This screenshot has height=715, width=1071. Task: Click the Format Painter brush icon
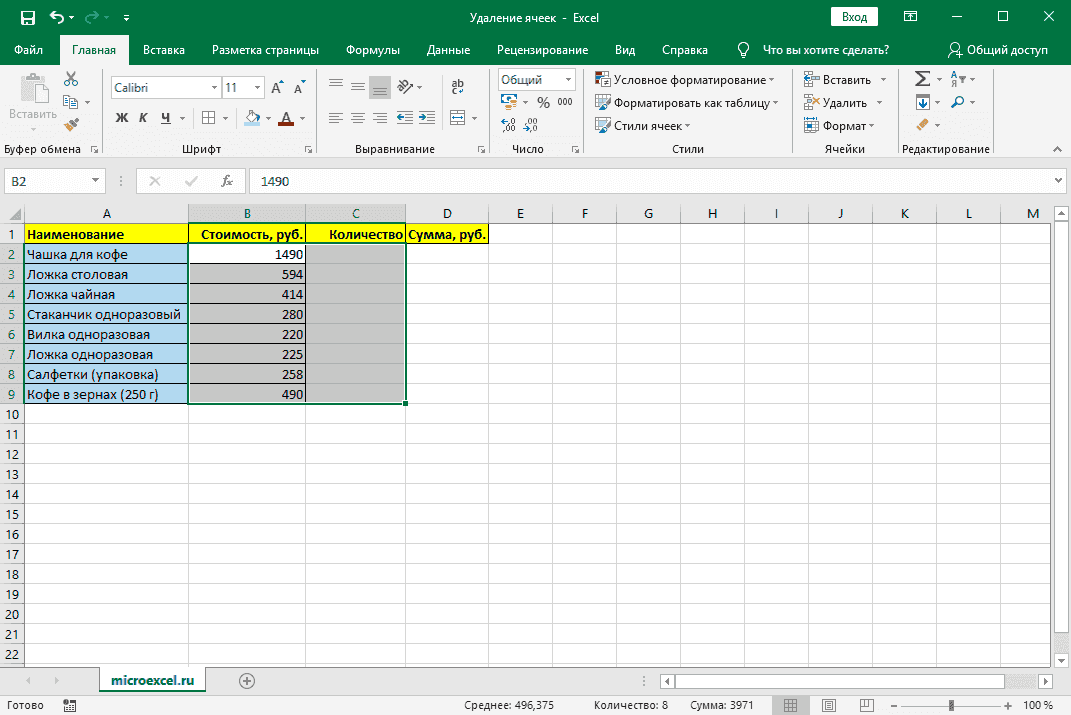tap(71, 125)
